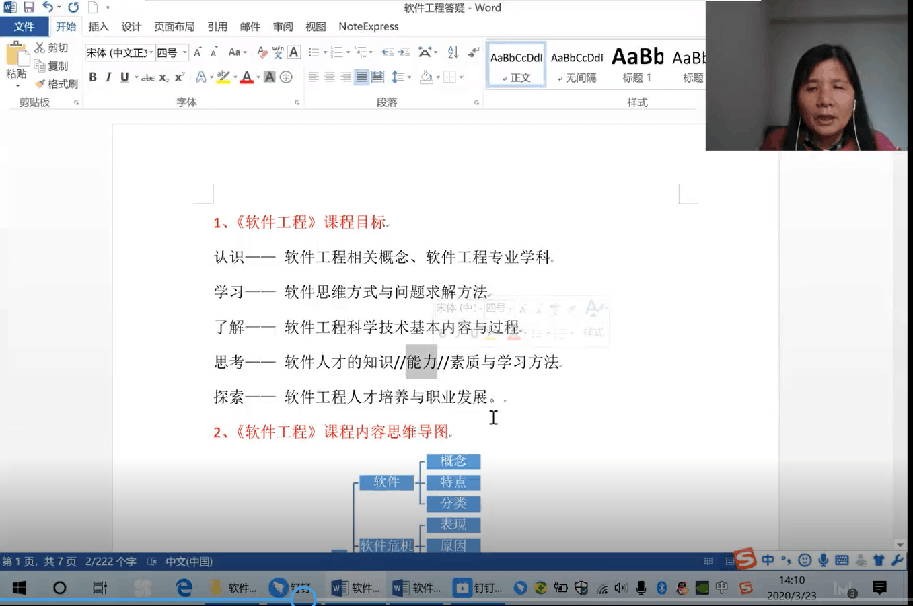Expand the font color dropdown arrow

click(258, 77)
